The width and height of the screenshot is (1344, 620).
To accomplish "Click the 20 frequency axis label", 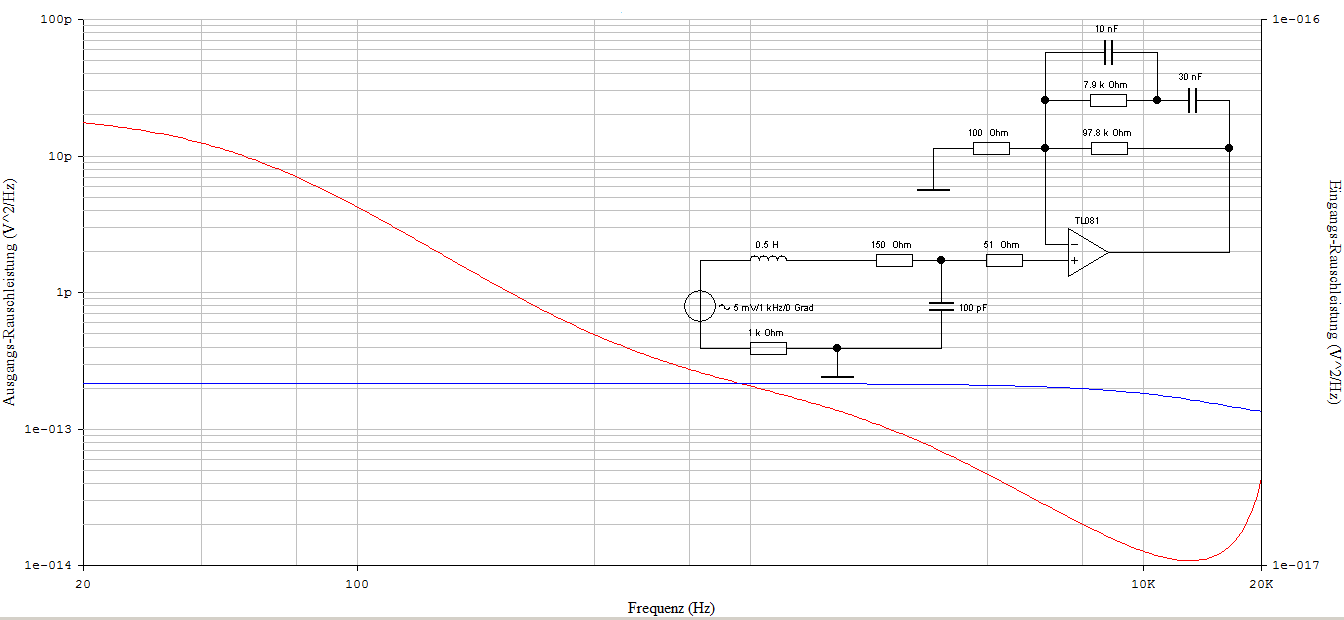I will click(x=82, y=584).
